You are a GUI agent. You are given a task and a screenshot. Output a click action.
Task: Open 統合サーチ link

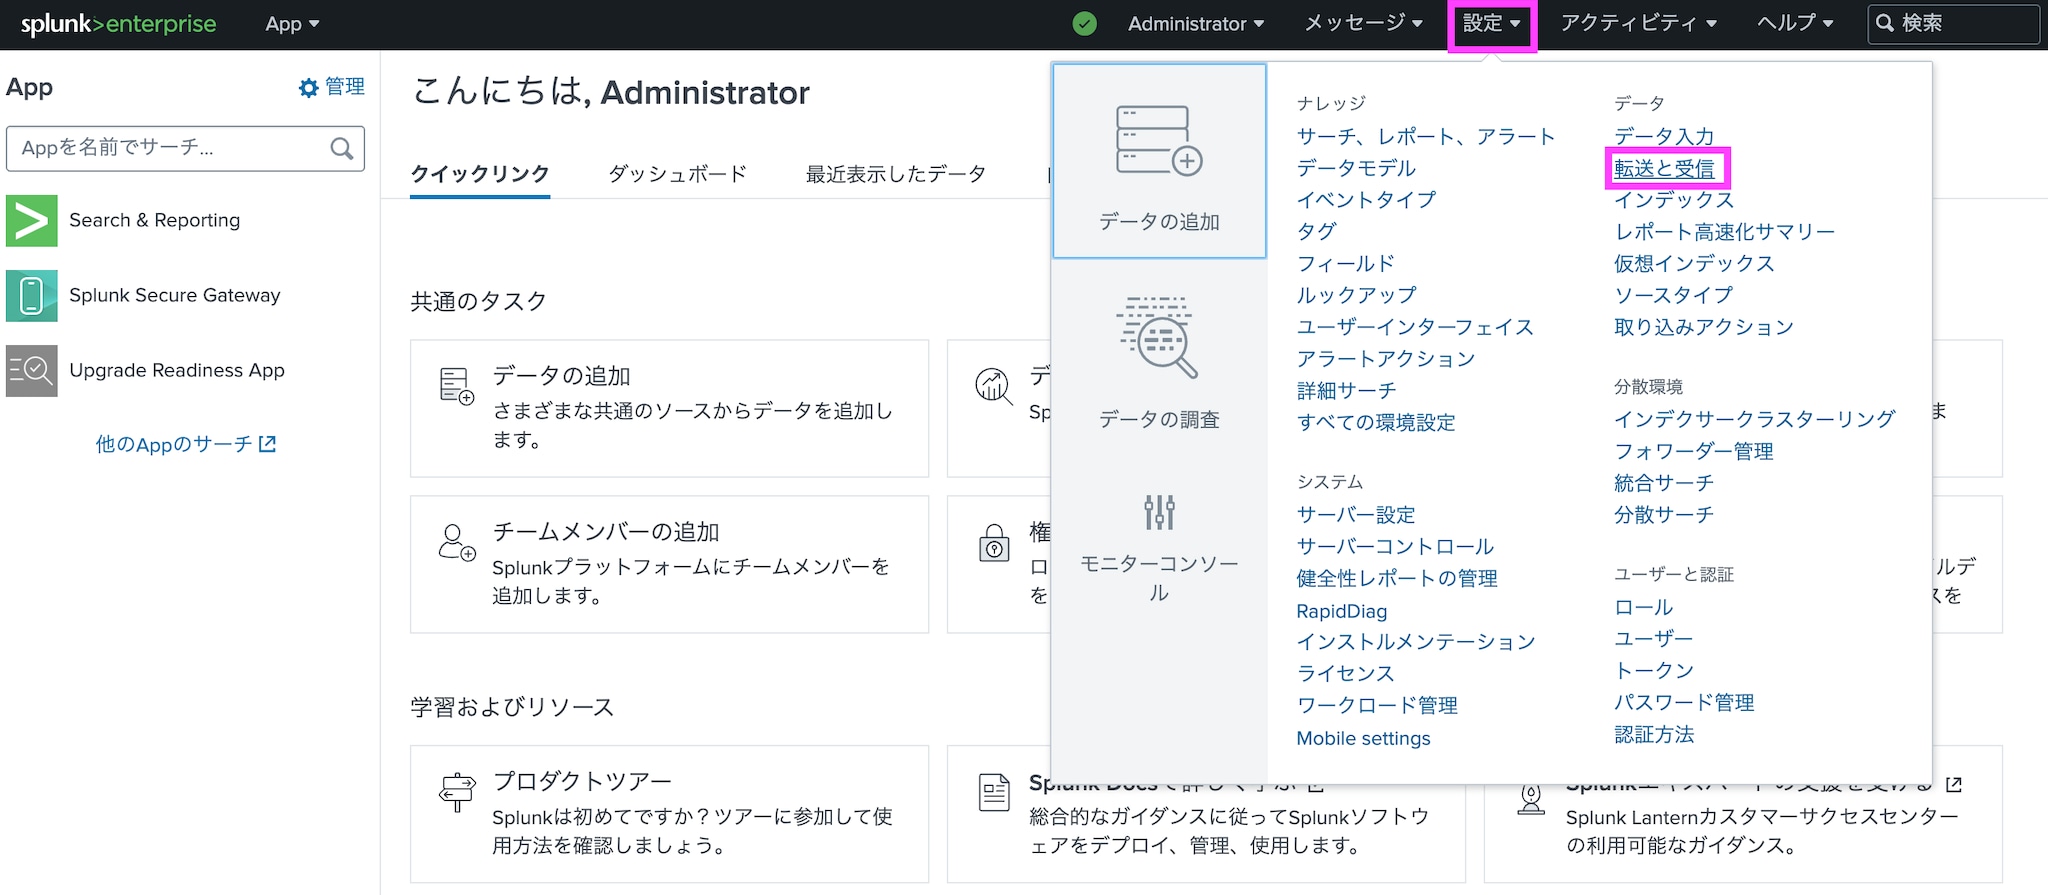[1664, 484]
